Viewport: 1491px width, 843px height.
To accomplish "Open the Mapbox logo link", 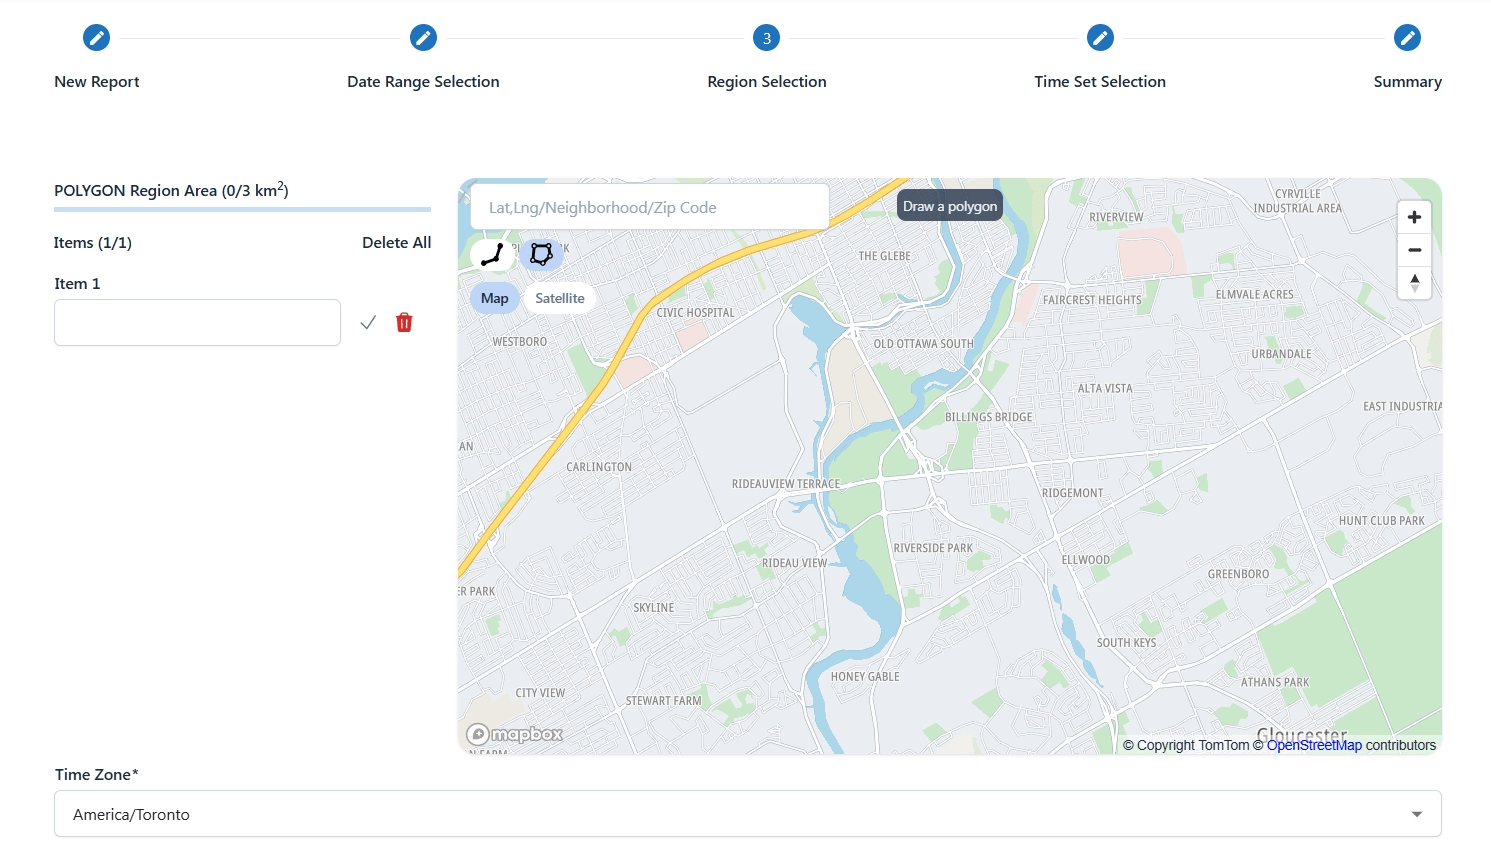I will pos(515,735).
